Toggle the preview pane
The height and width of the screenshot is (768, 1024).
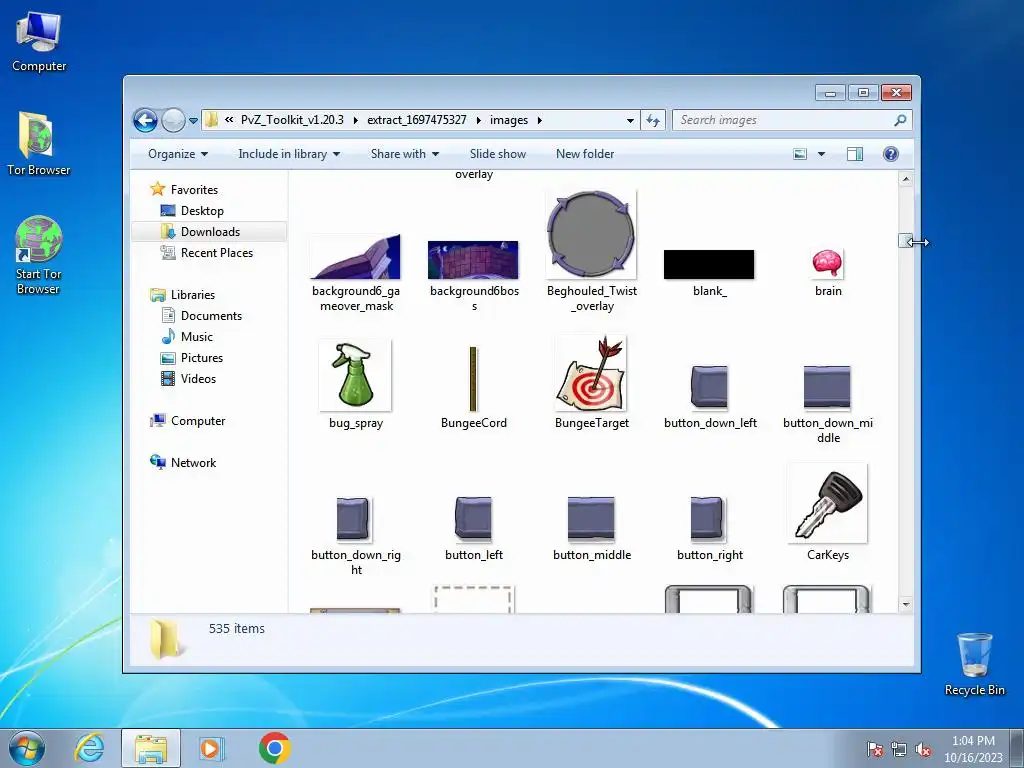855,154
